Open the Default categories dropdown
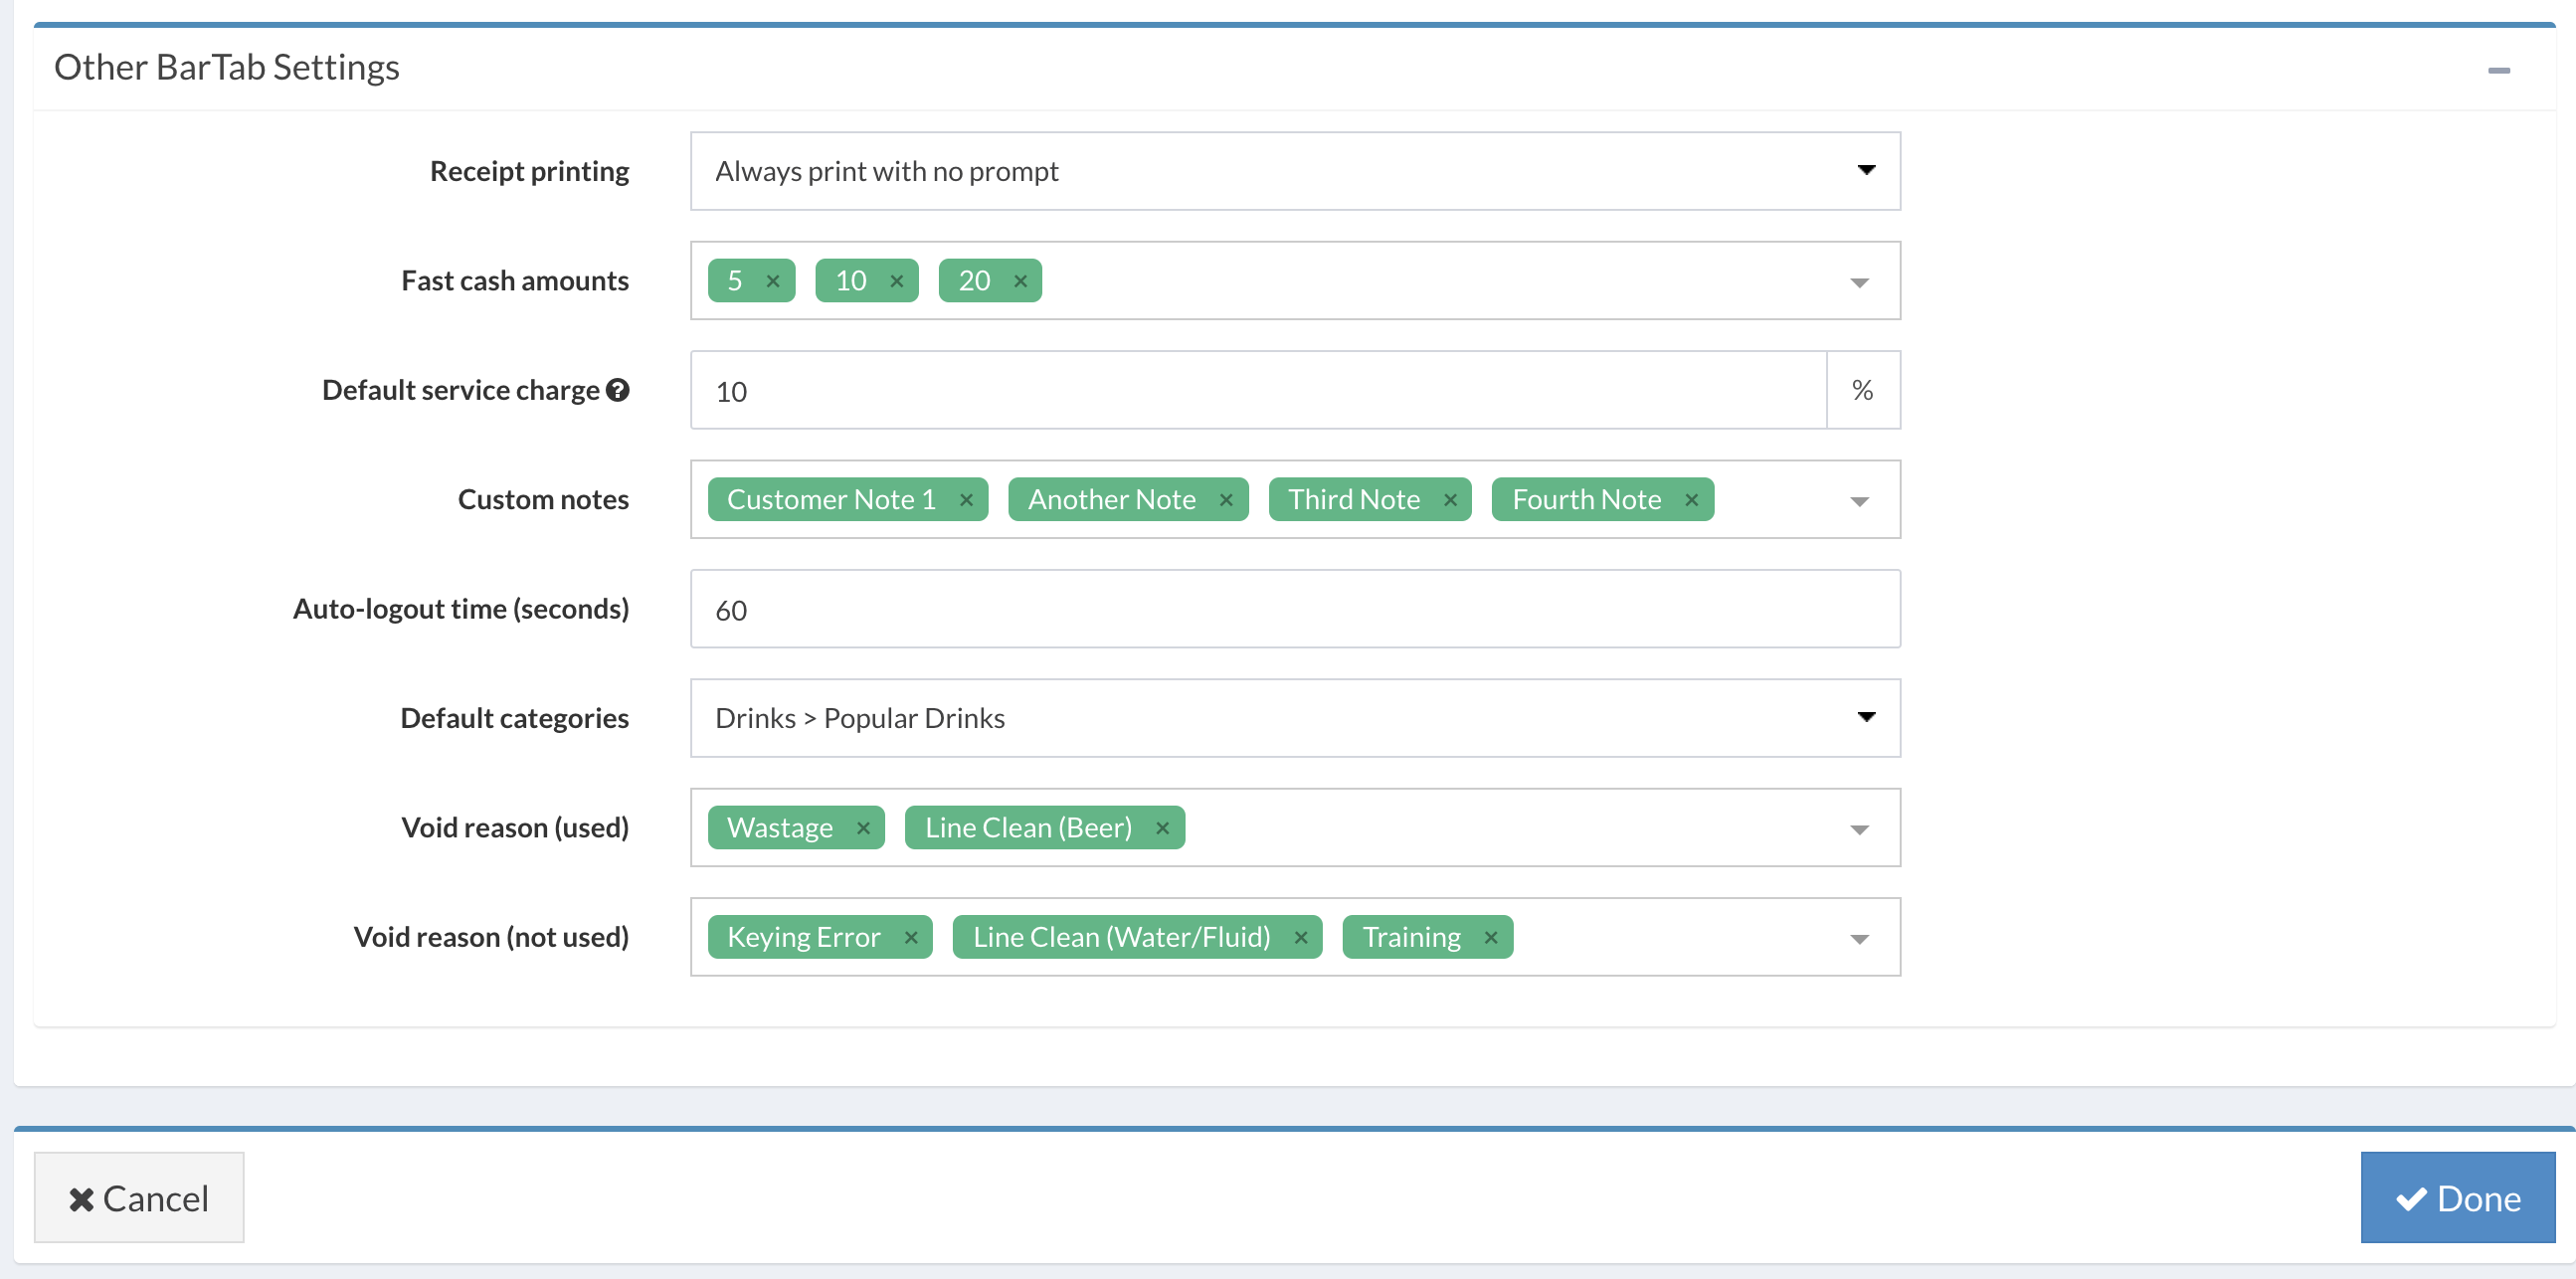Image resolution: width=2576 pixels, height=1279 pixels. pos(1294,718)
